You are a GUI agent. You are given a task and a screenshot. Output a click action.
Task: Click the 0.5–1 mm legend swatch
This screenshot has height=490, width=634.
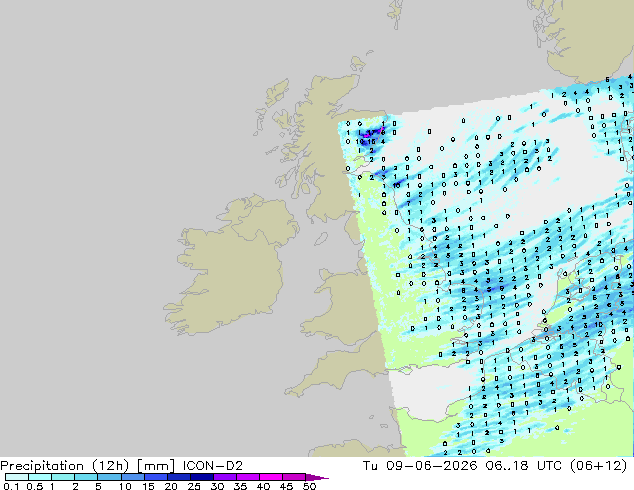[x=40, y=477]
